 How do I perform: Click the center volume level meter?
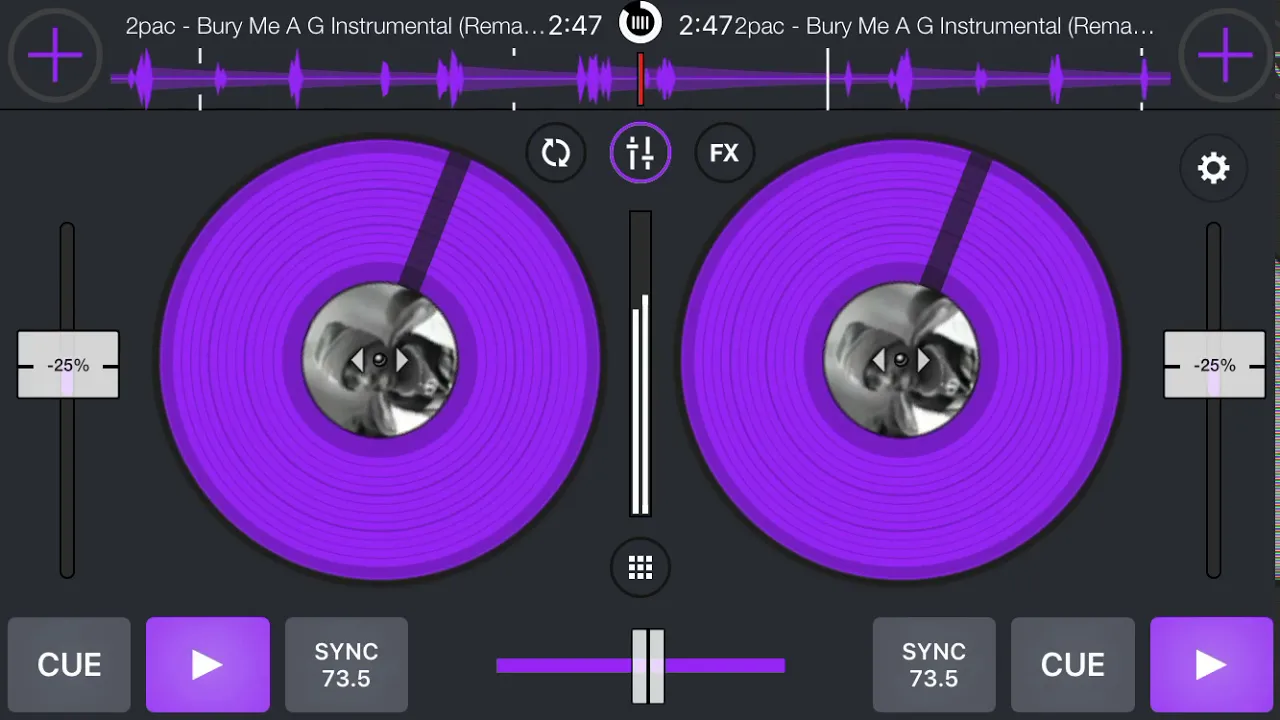640,363
